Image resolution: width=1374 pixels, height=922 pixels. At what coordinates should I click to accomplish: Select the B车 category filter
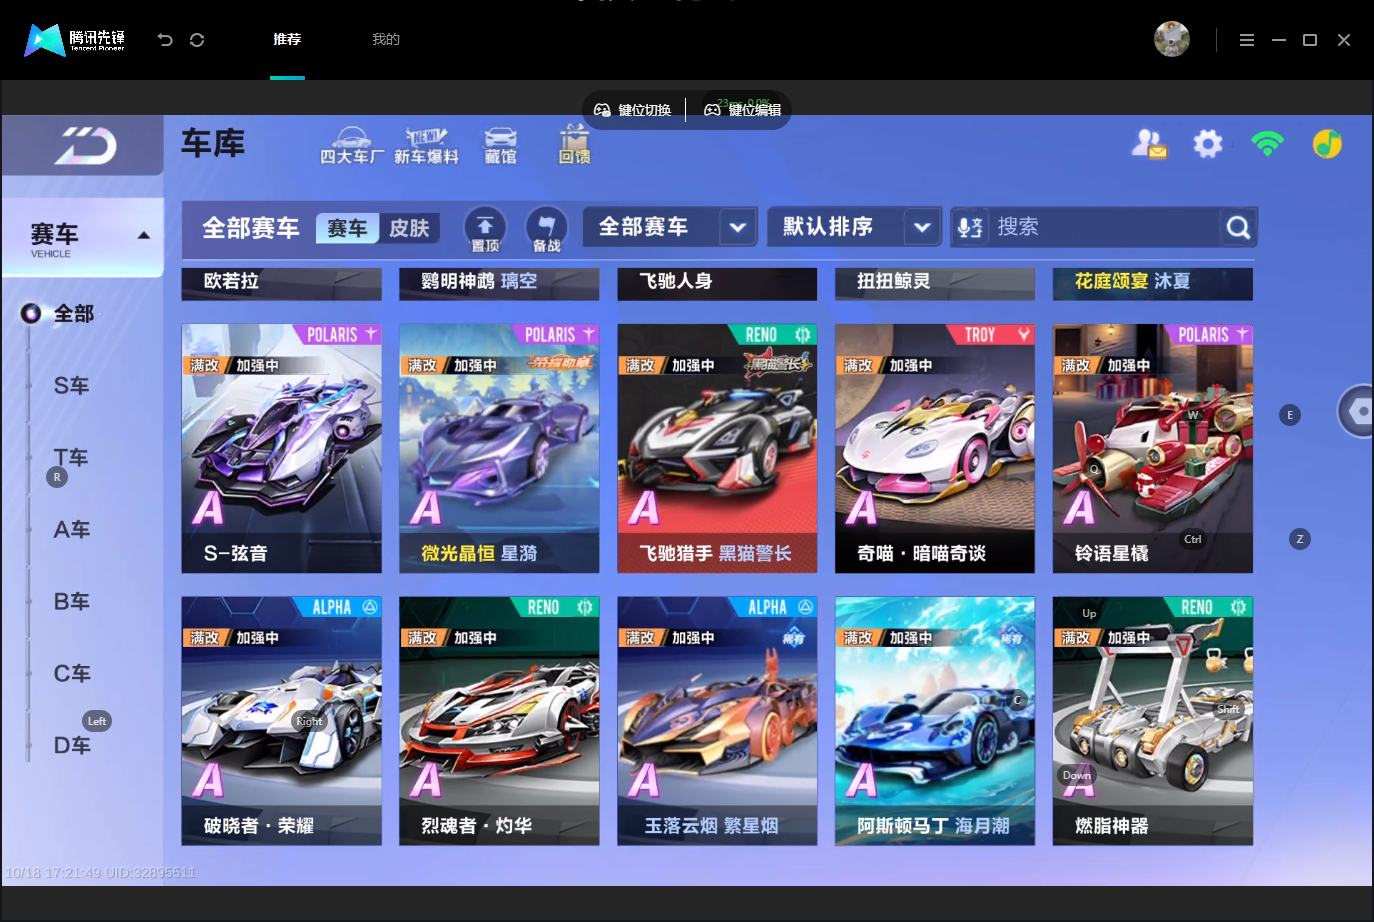71,602
